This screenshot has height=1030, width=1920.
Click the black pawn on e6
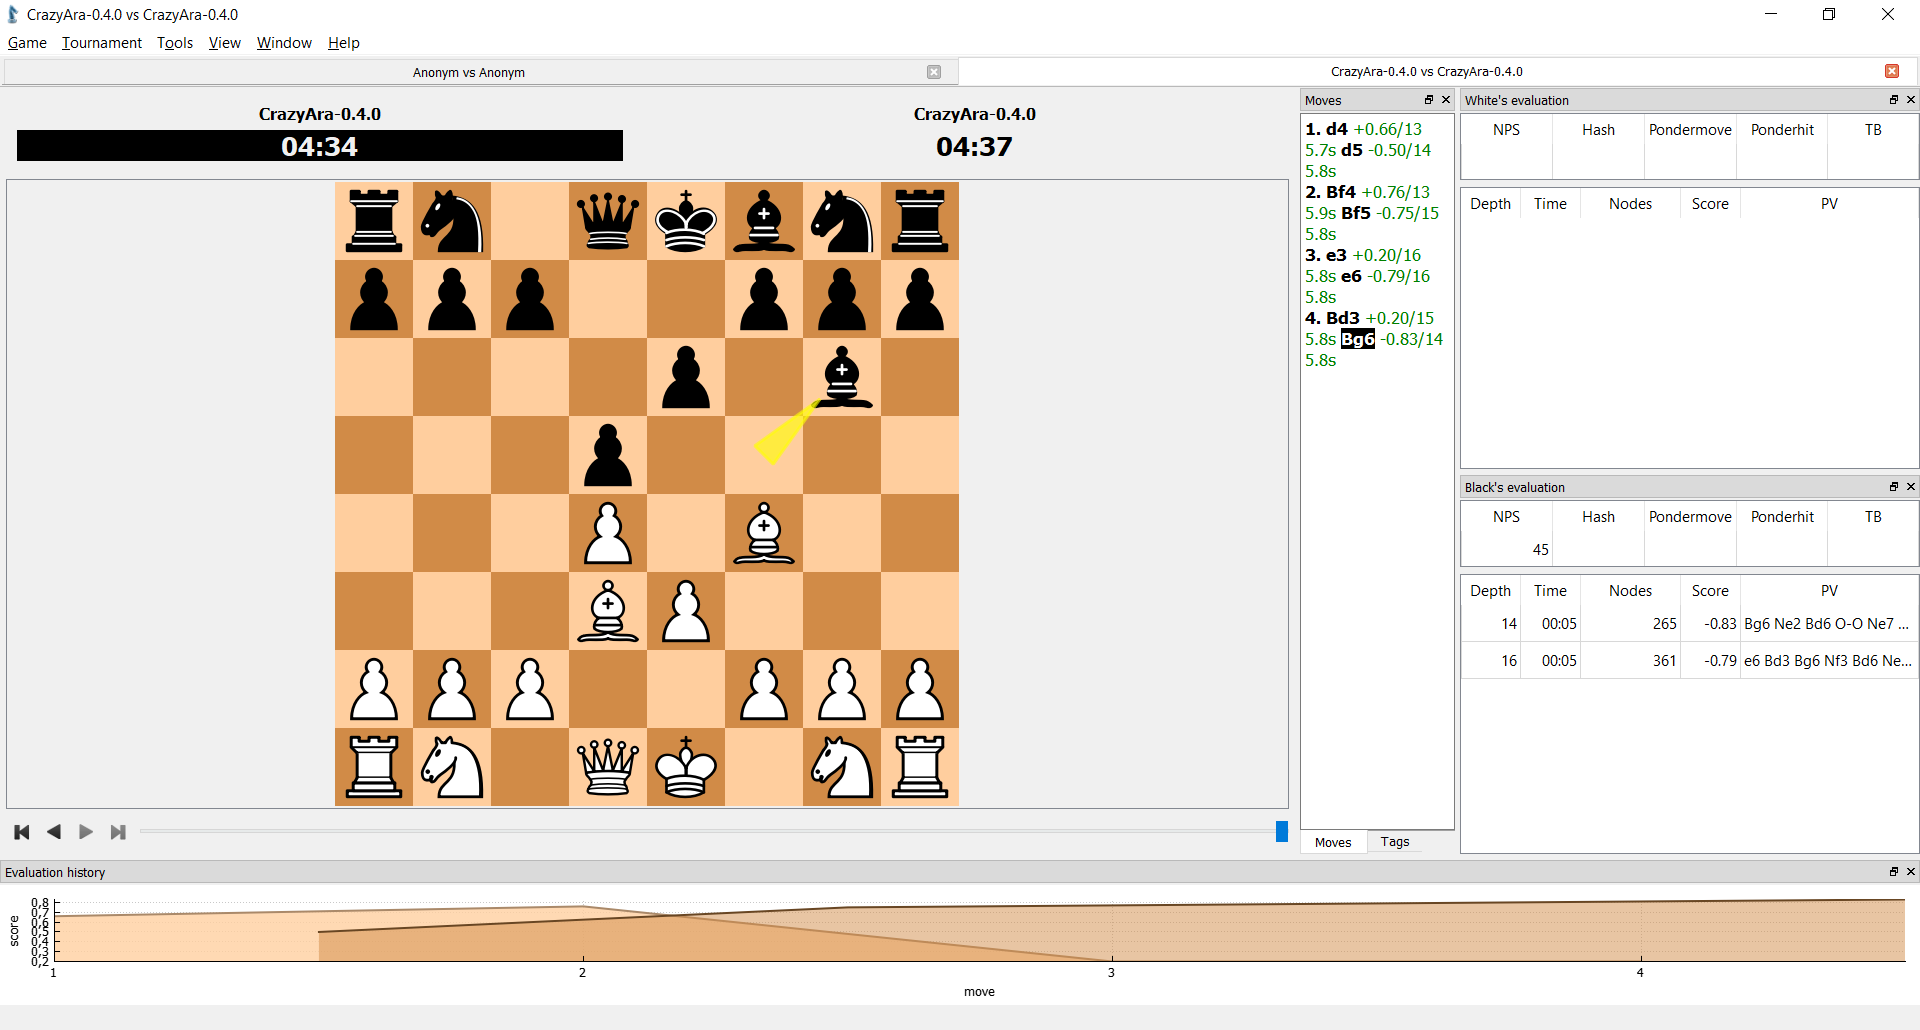click(686, 377)
